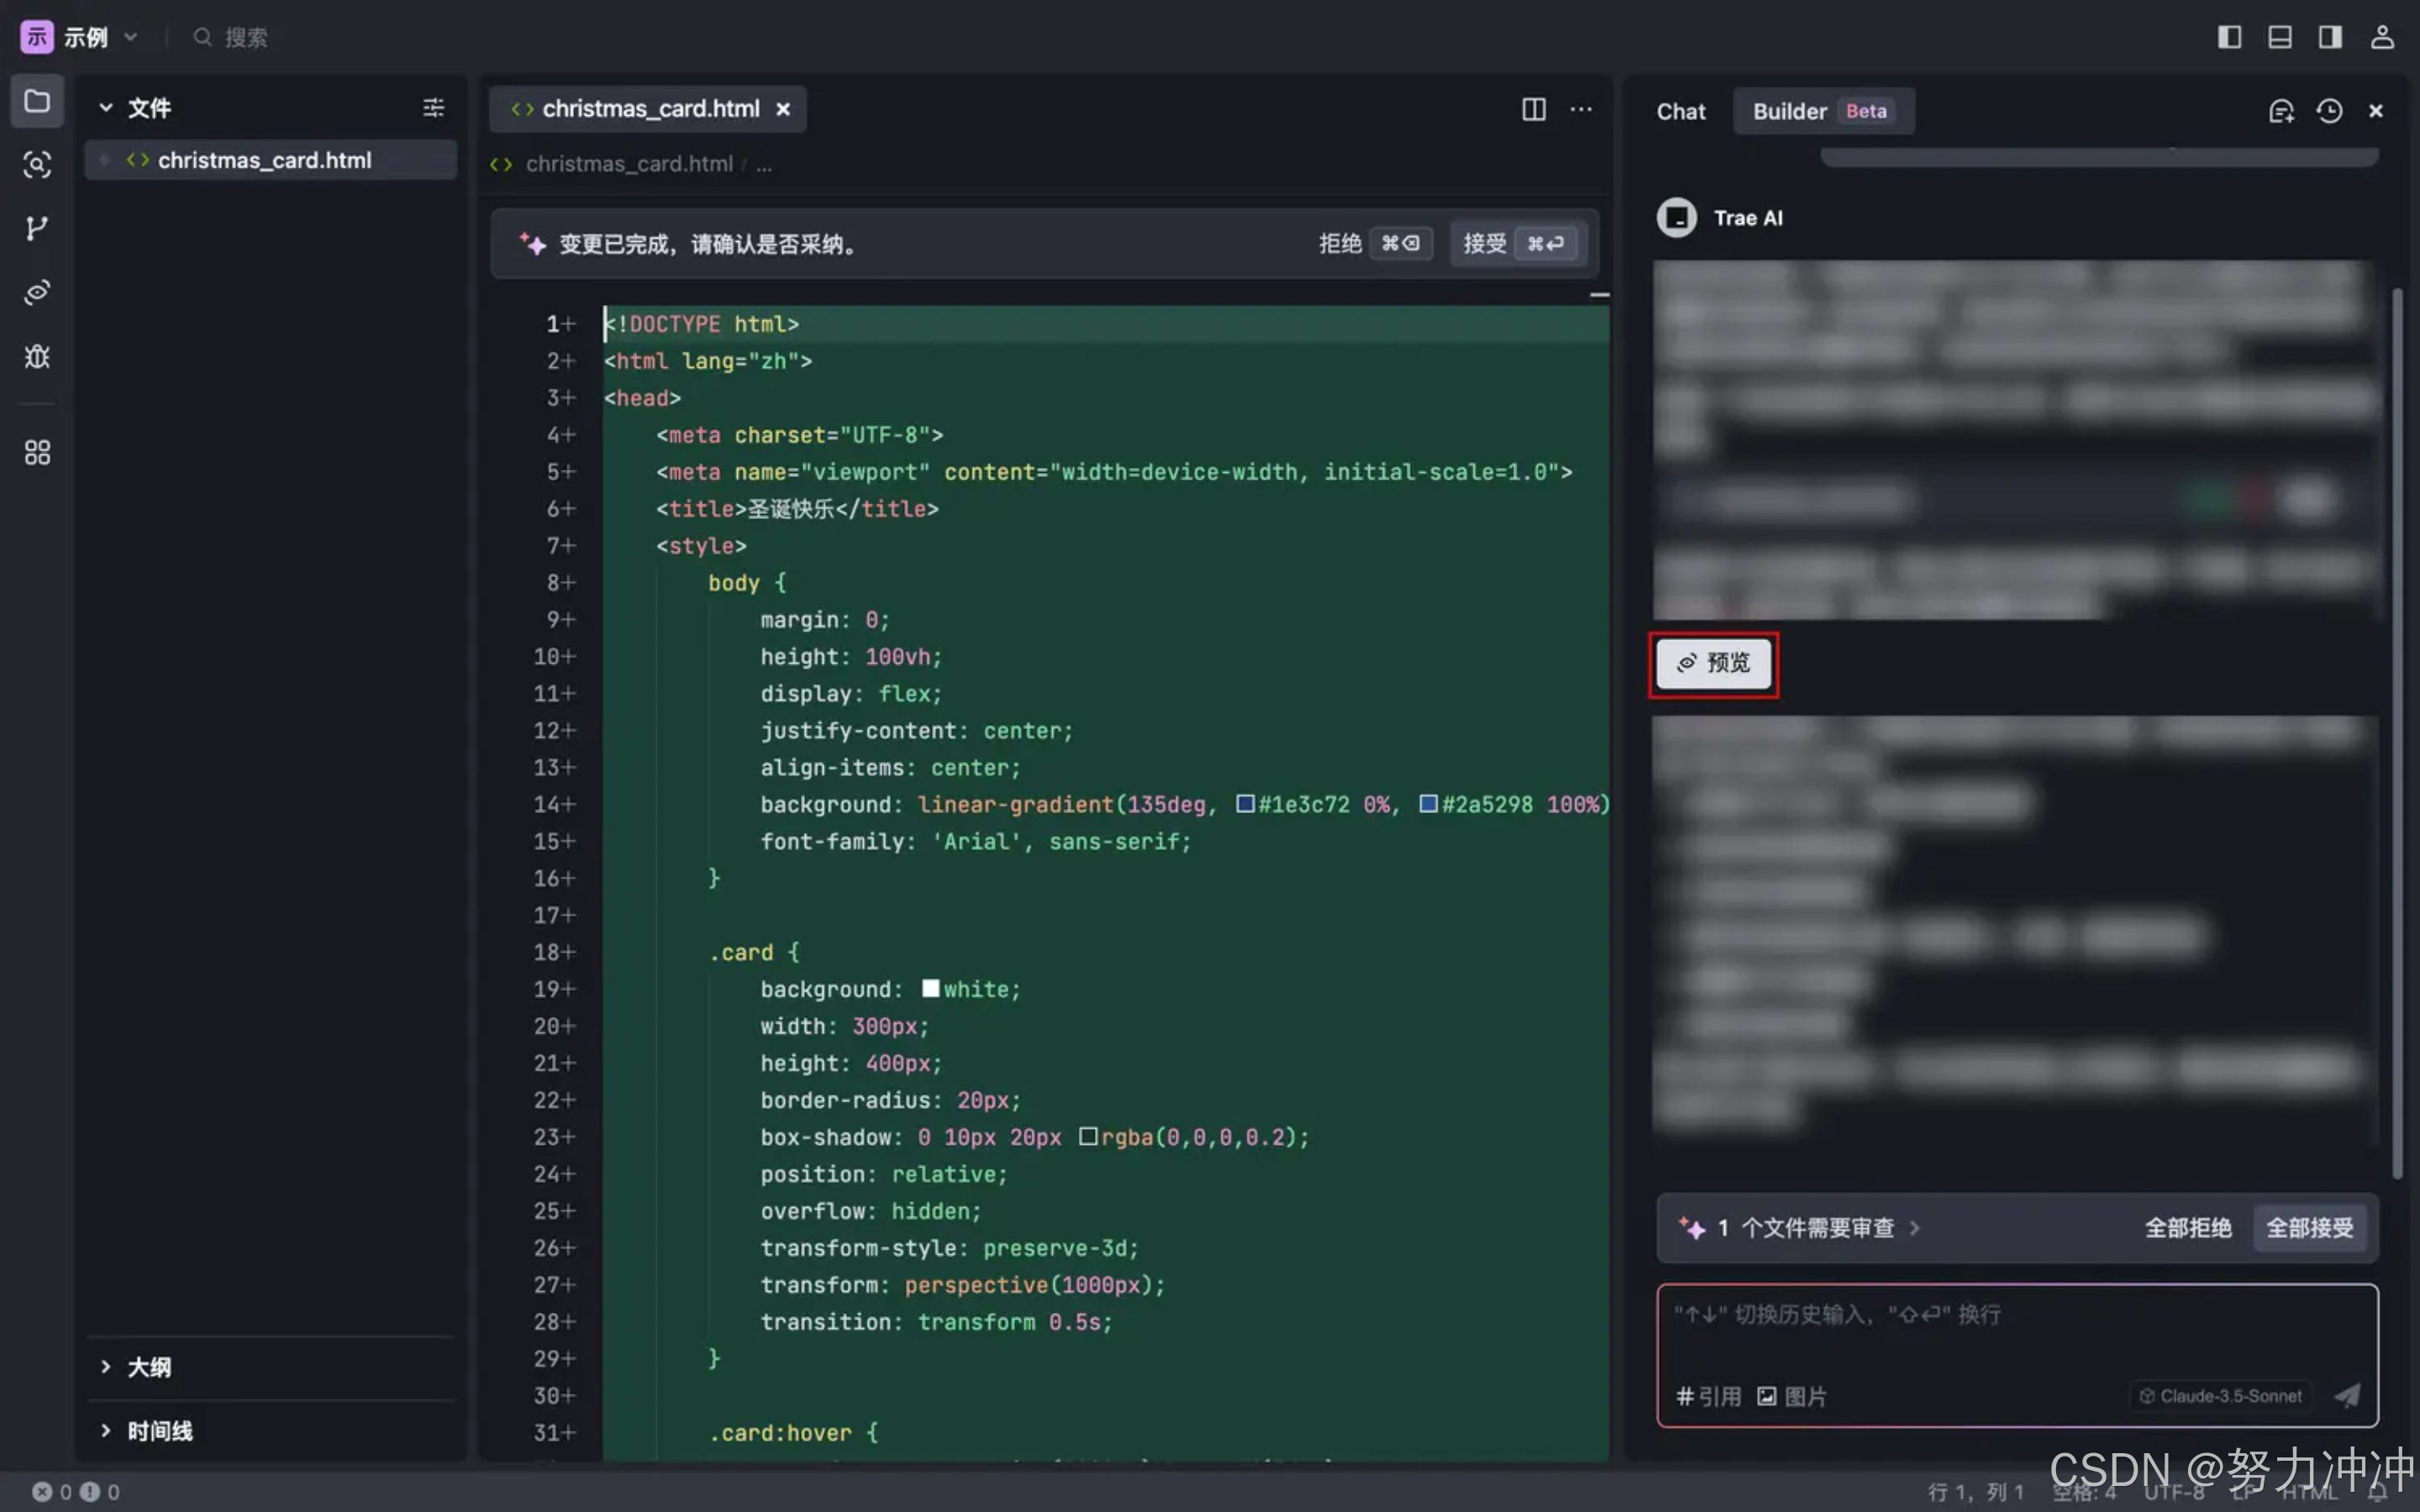Switch to the Chat tab
The image size is (2420, 1512).
[x=1680, y=111]
